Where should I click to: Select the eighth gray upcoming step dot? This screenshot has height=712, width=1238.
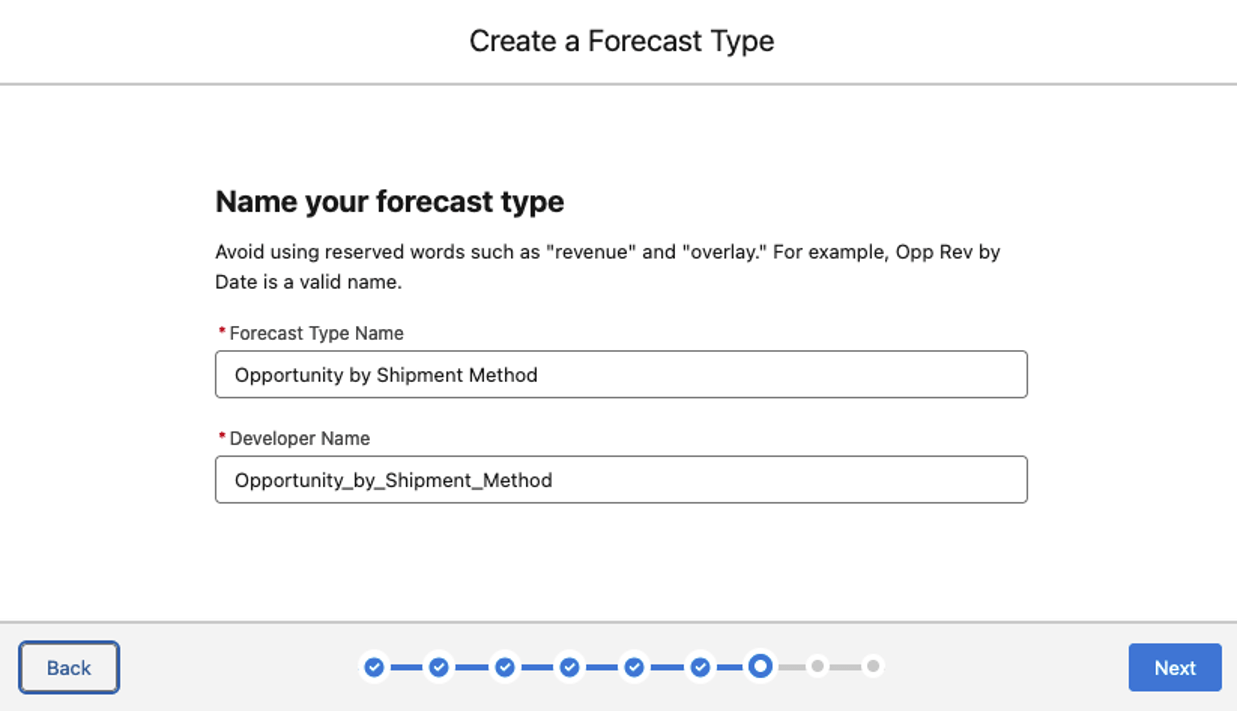point(818,666)
